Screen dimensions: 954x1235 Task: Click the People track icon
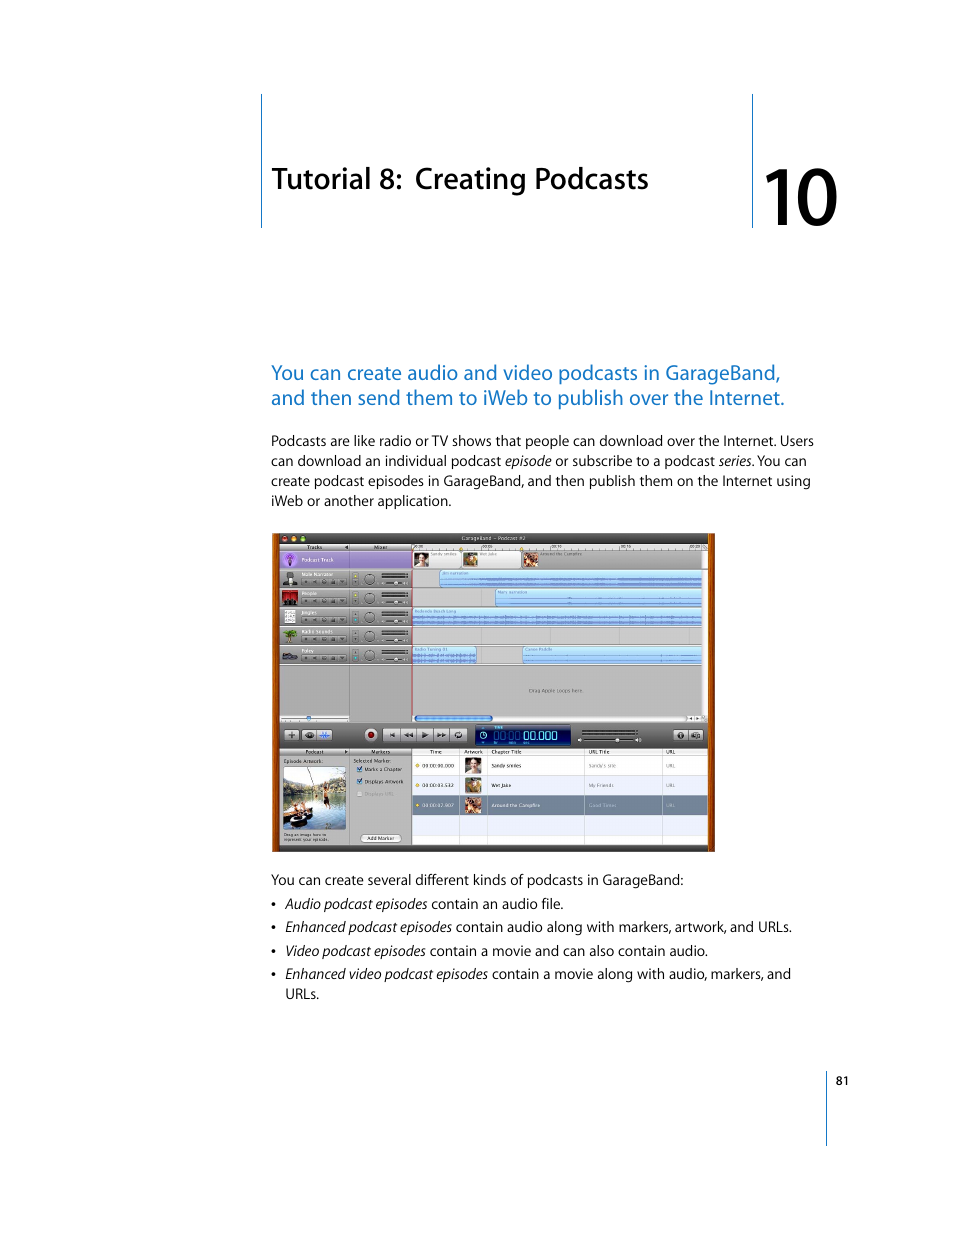pos(290,598)
